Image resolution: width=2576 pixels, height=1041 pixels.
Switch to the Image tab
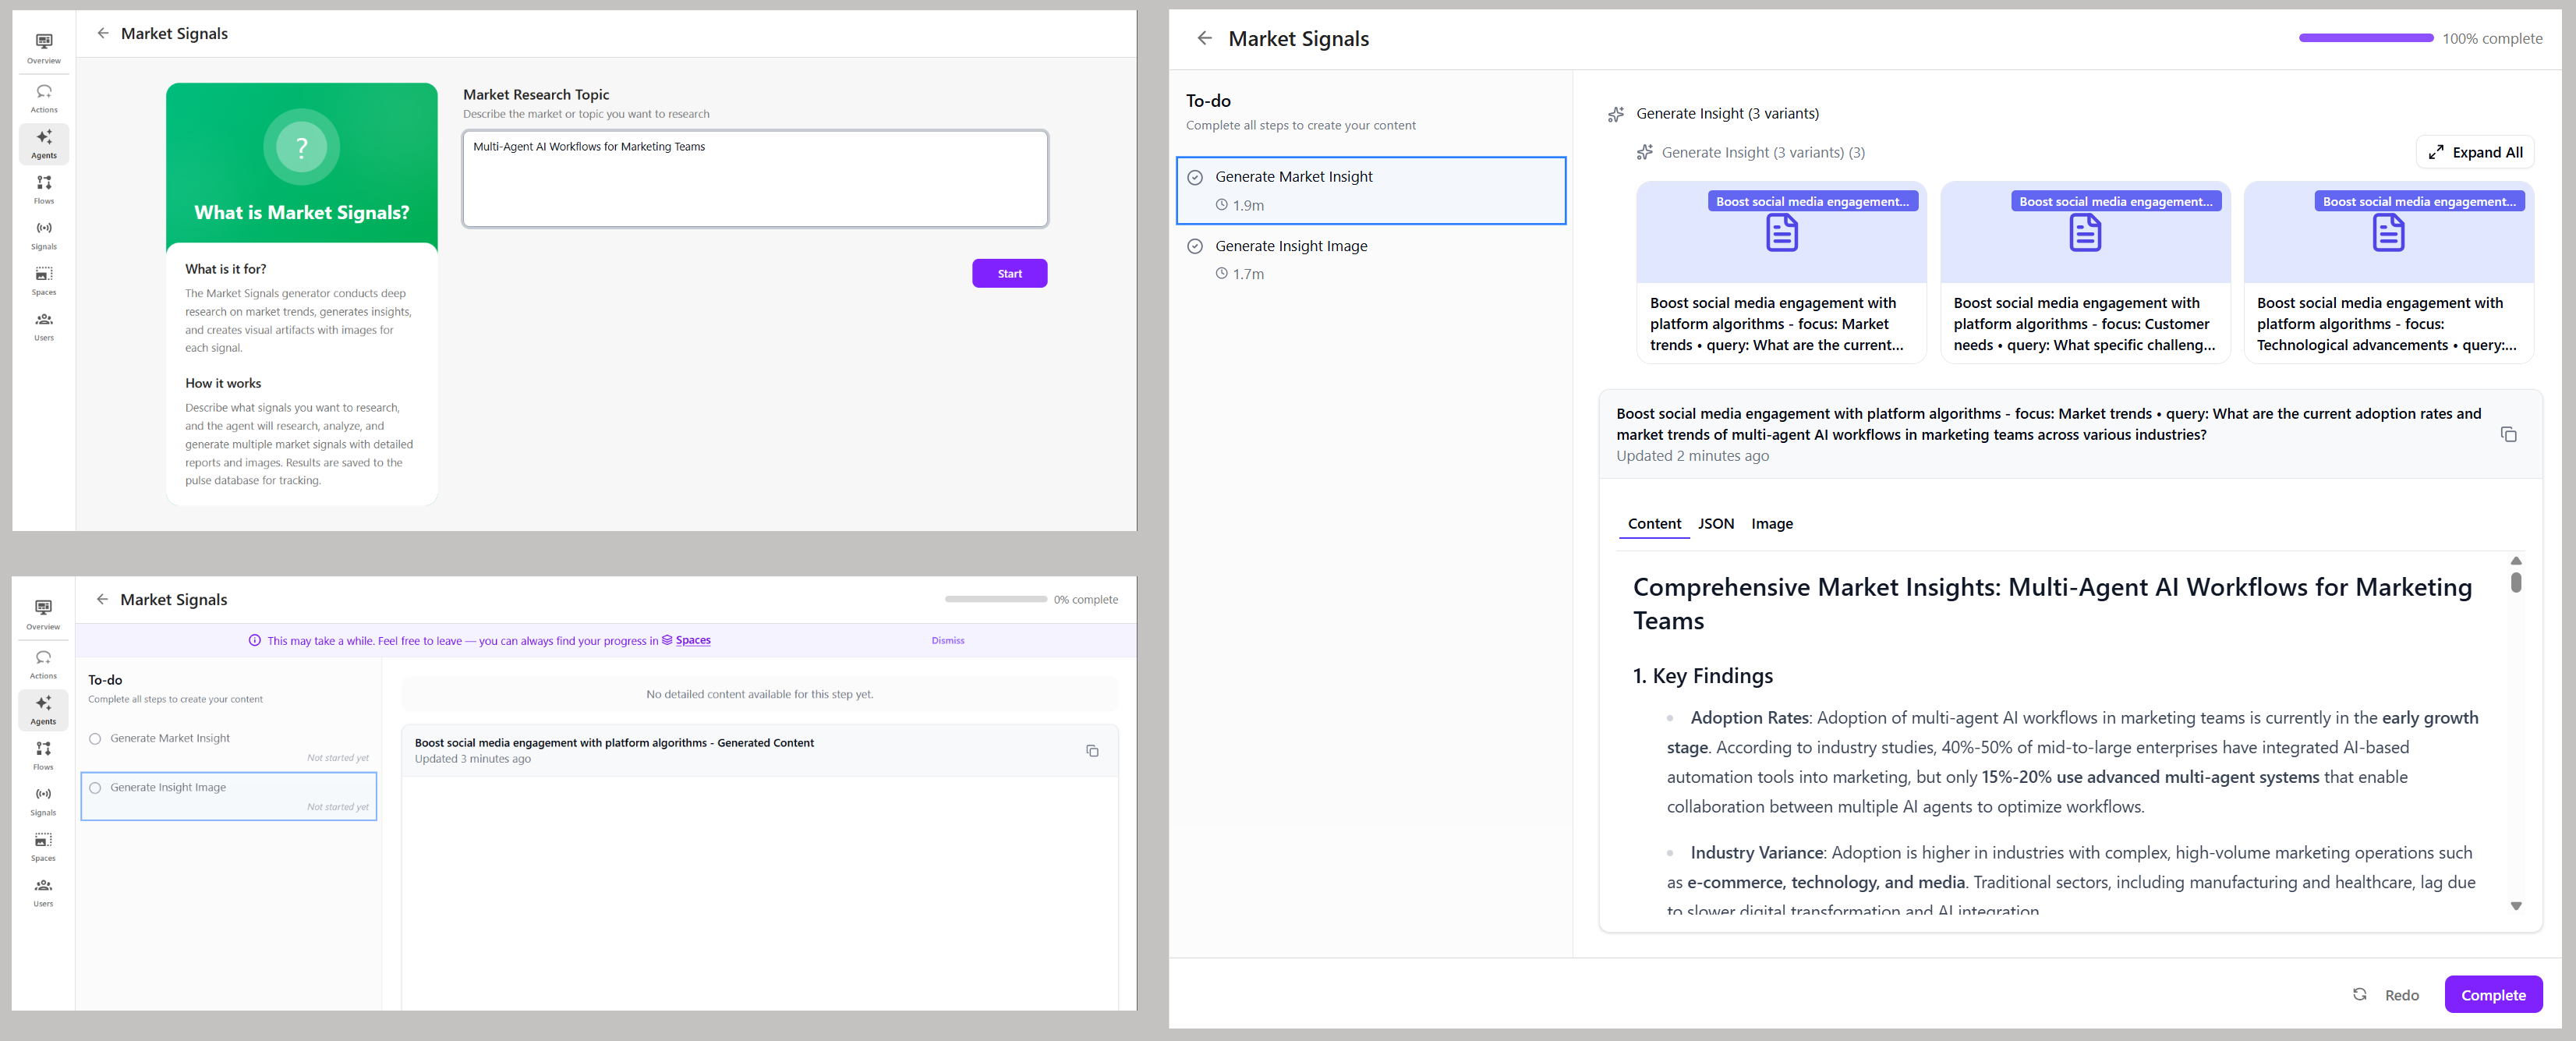(x=1771, y=524)
